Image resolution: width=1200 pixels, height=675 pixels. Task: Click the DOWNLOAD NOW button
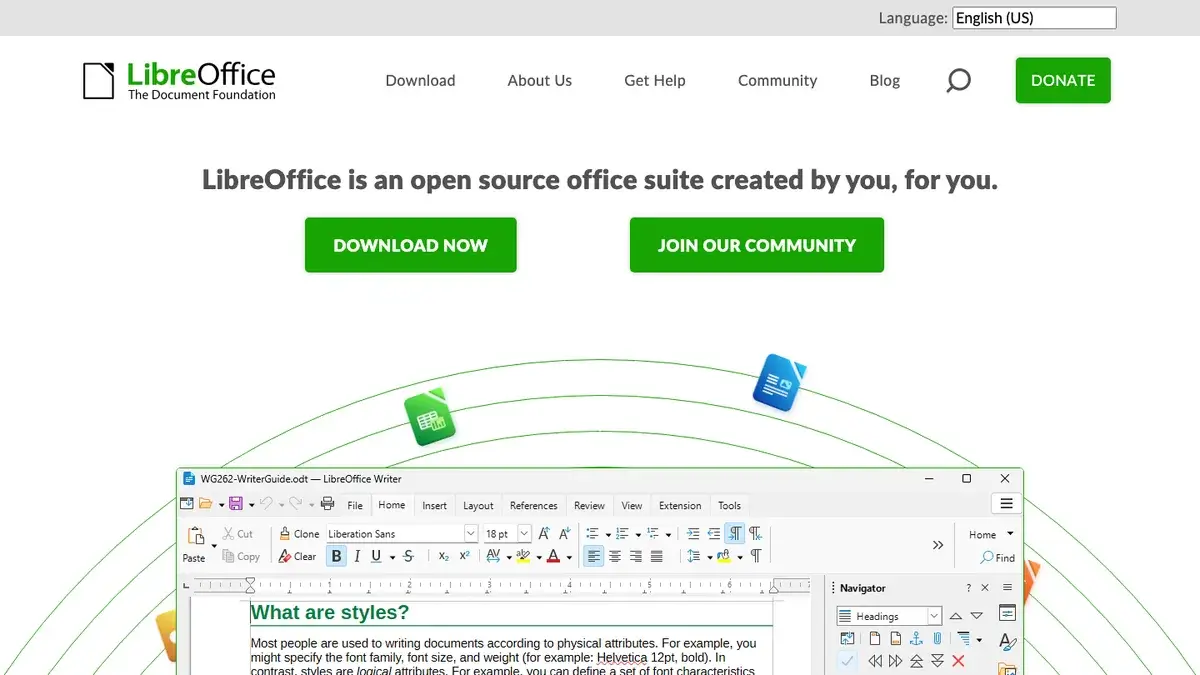[411, 245]
